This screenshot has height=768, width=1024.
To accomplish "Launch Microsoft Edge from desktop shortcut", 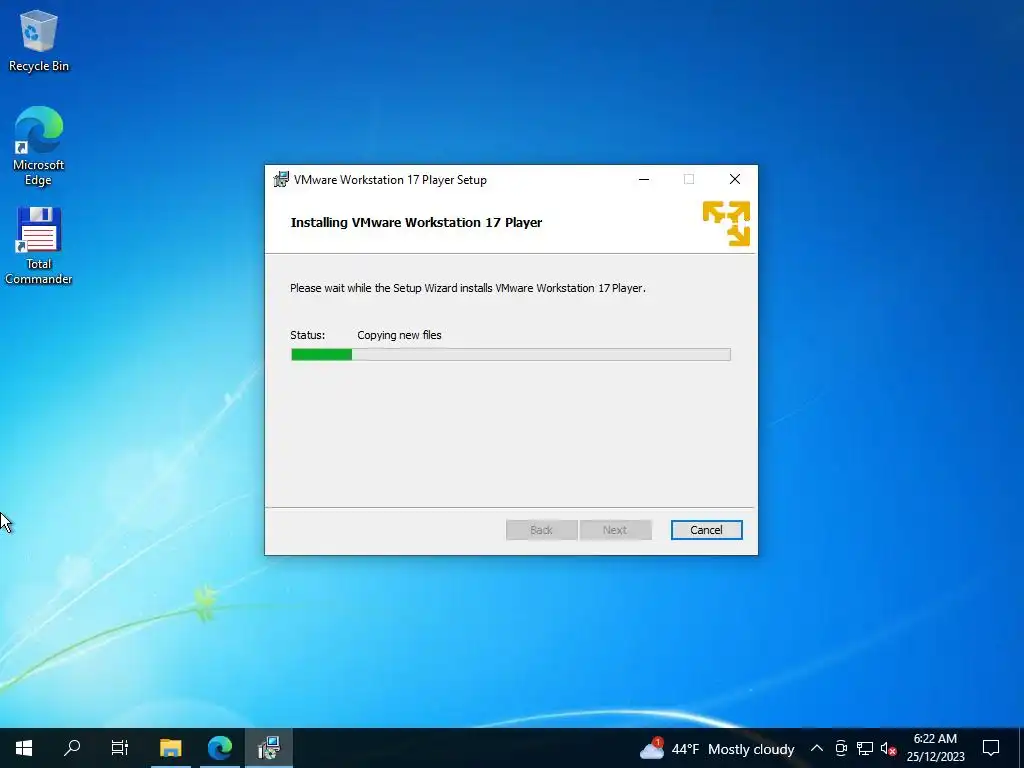I will [39, 146].
